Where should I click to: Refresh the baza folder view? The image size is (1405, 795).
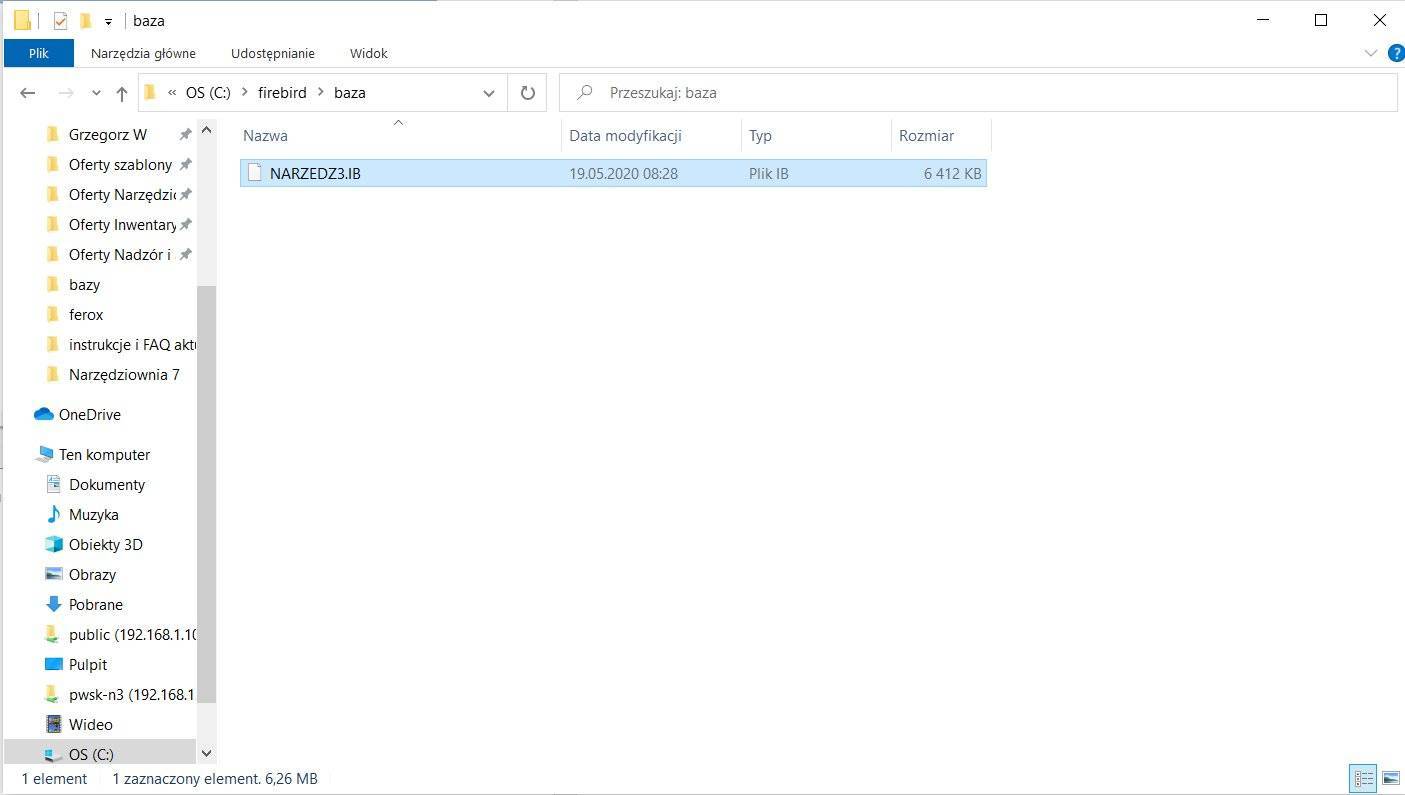527,93
